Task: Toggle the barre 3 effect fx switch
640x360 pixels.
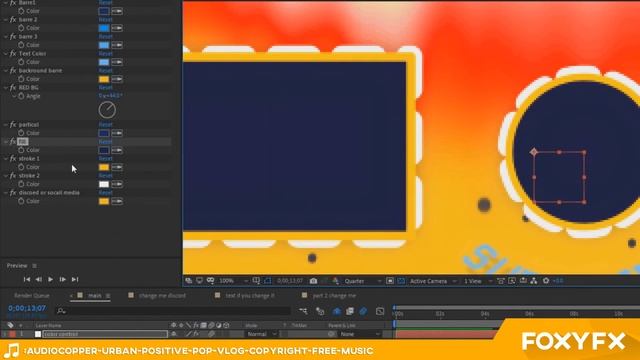Action: pos(13,36)
